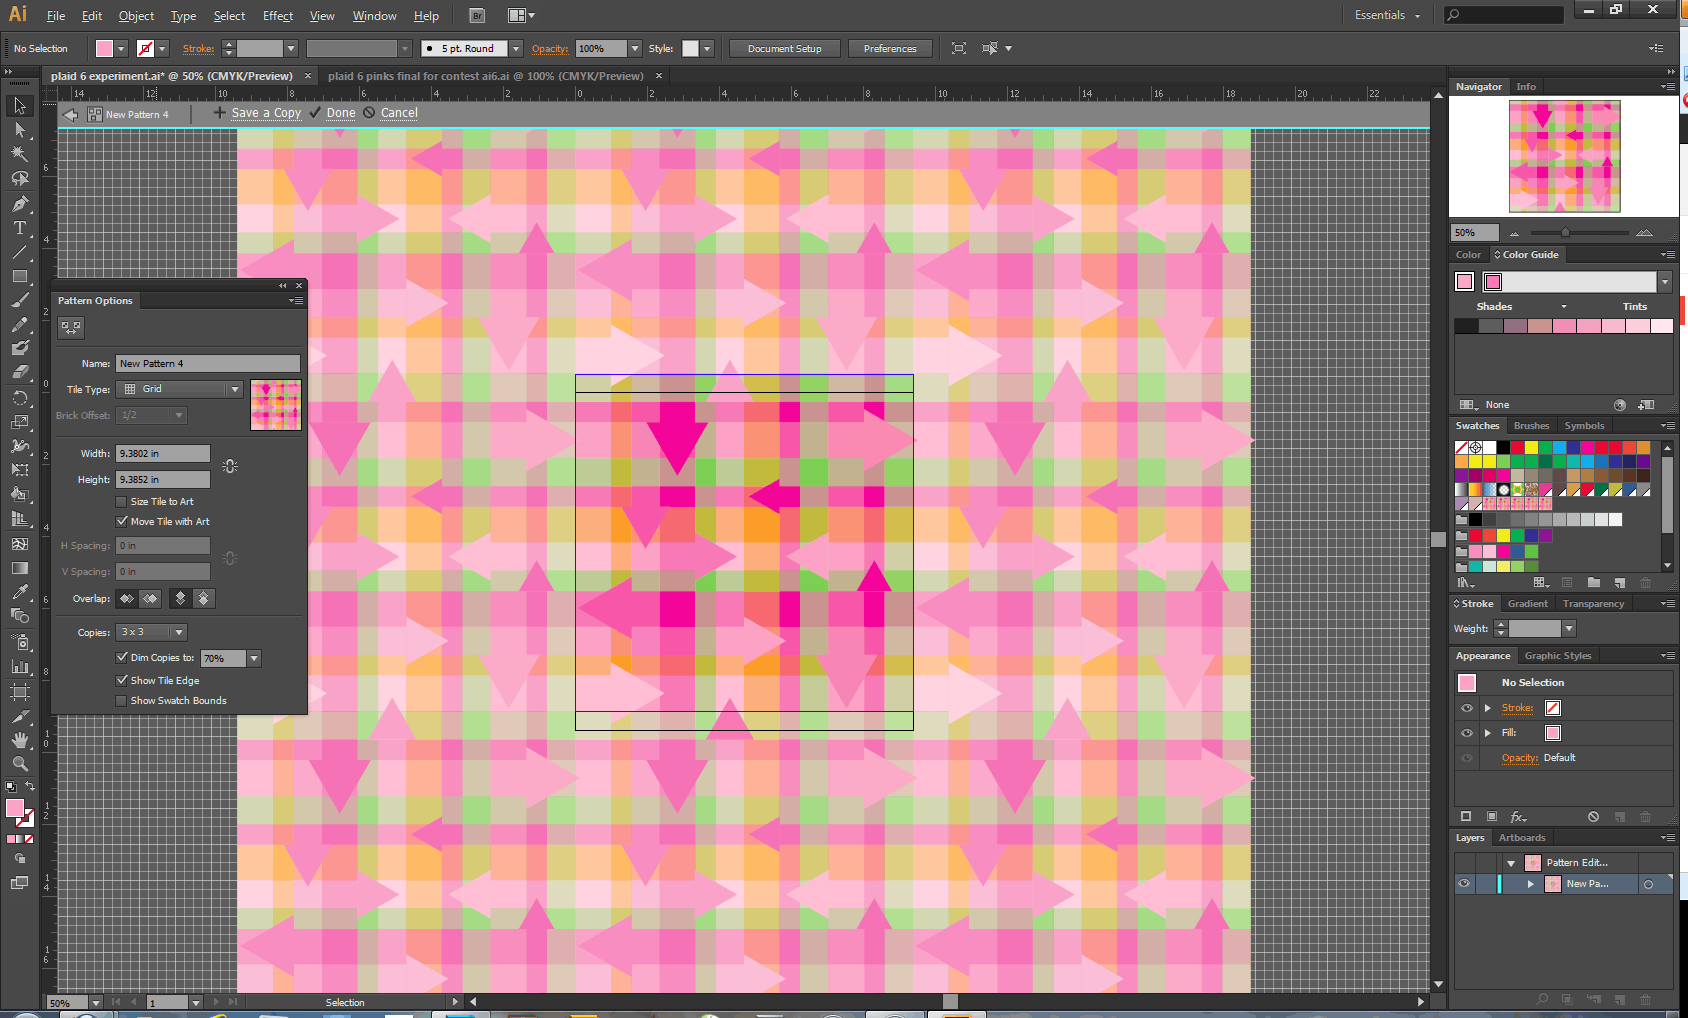The width and height of the screenshot is (1688, 1018).
Task: Open the Effect menu
Action: pyautogui.click(x=278, y=16)
